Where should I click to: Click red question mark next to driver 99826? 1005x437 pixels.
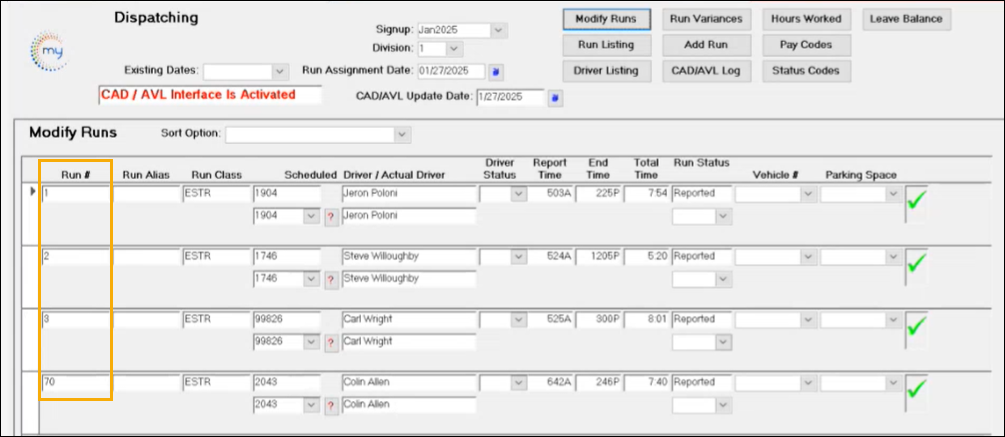[331, 341]
